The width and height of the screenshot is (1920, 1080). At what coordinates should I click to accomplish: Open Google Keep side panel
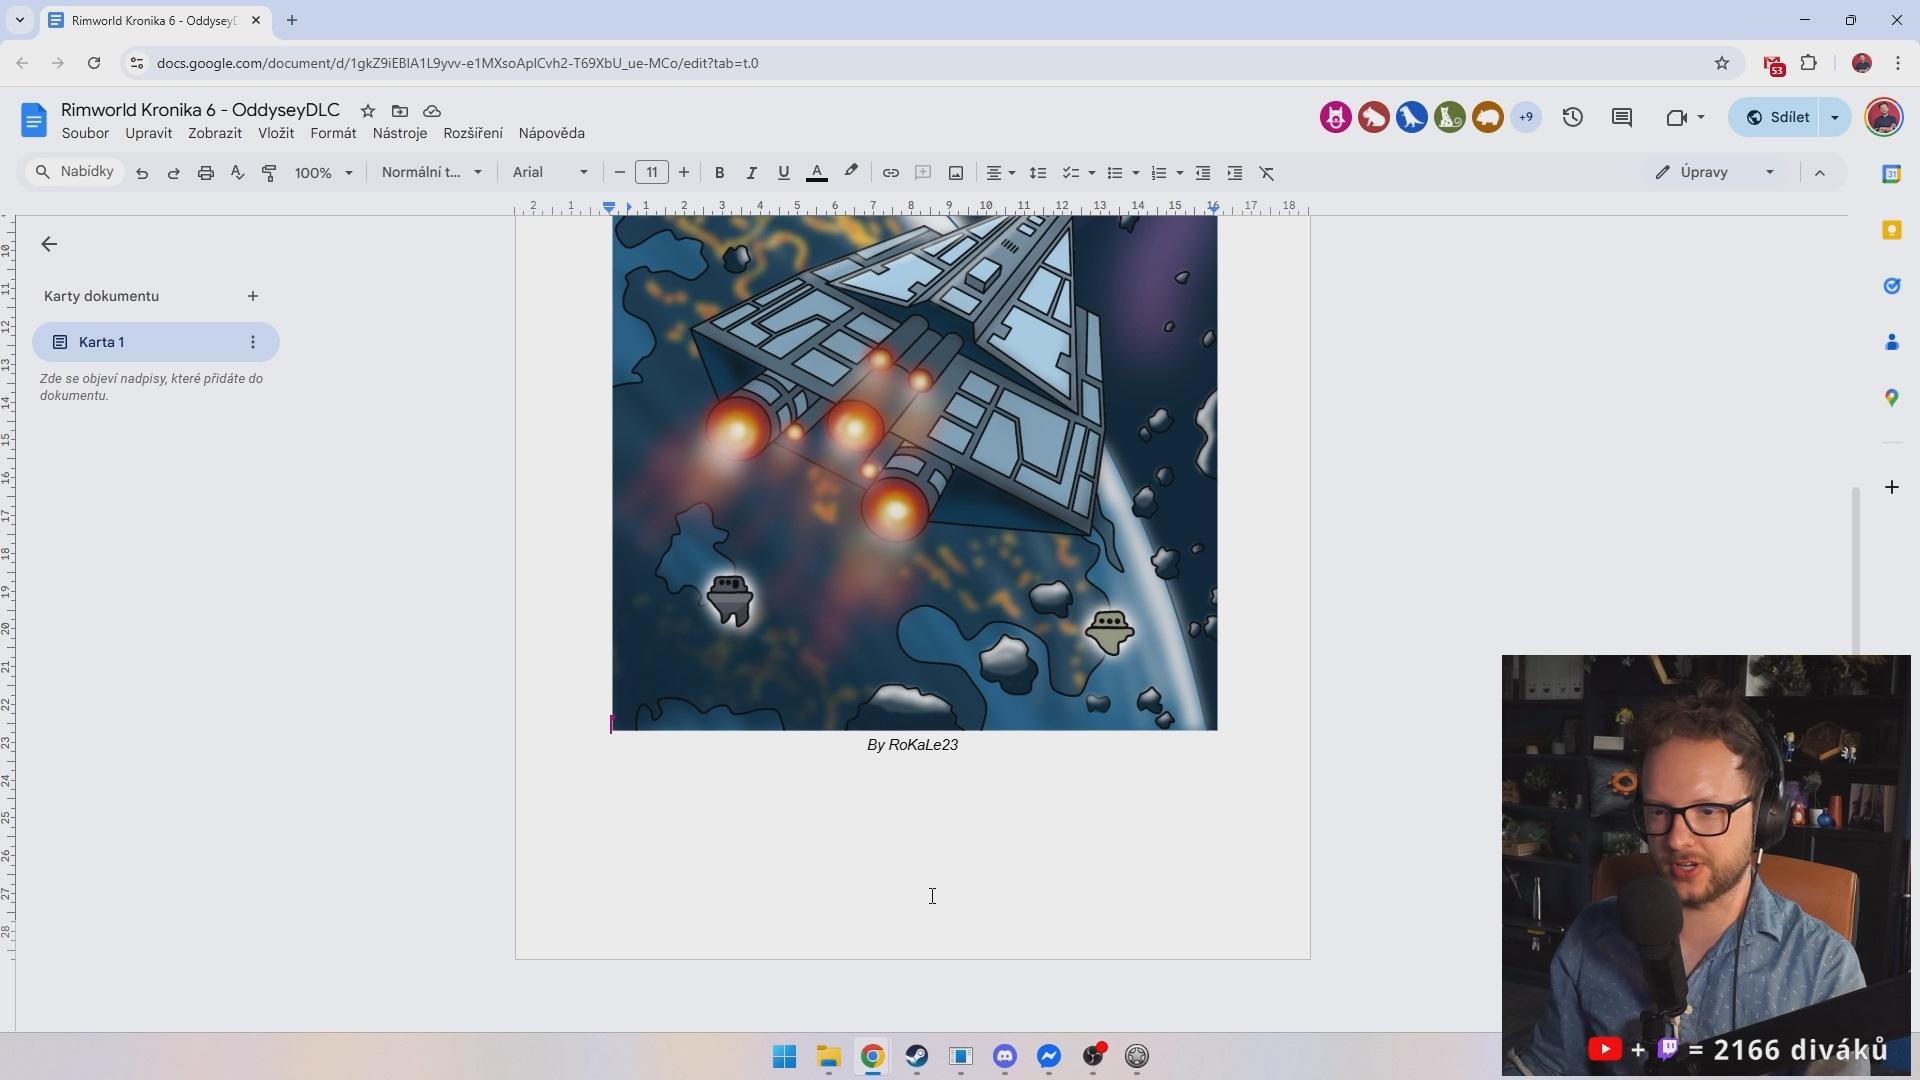coord(1892,230)
